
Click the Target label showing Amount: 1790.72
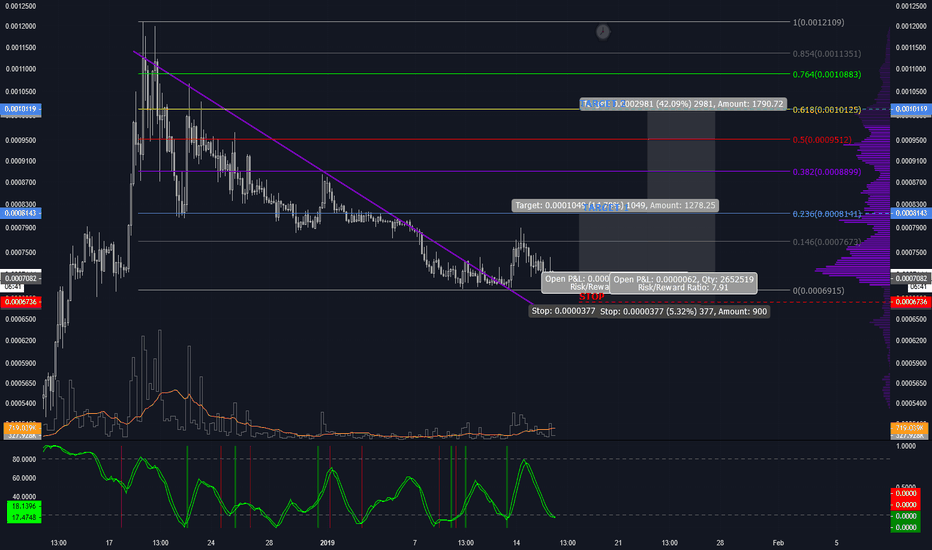(x=684, y=104)
